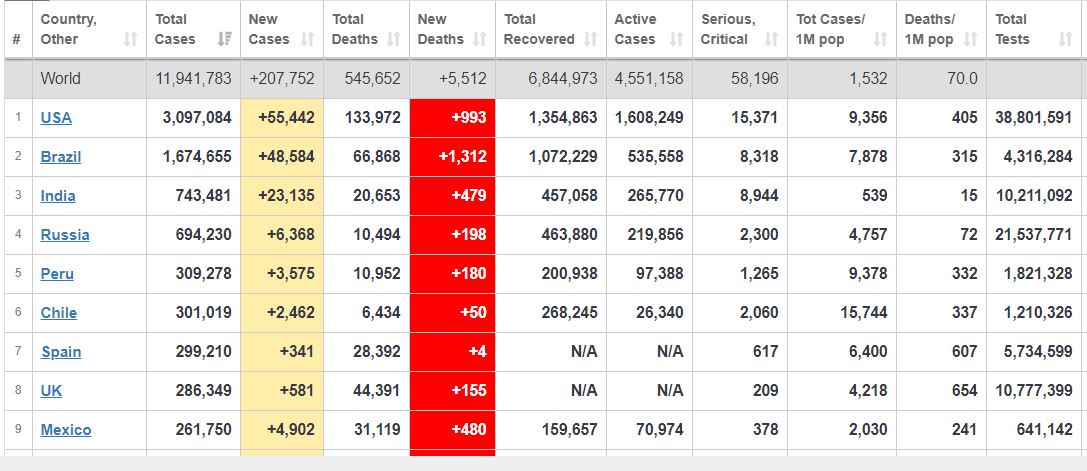Sort by Tot Cases/1M pop arrows

point(880,40)
